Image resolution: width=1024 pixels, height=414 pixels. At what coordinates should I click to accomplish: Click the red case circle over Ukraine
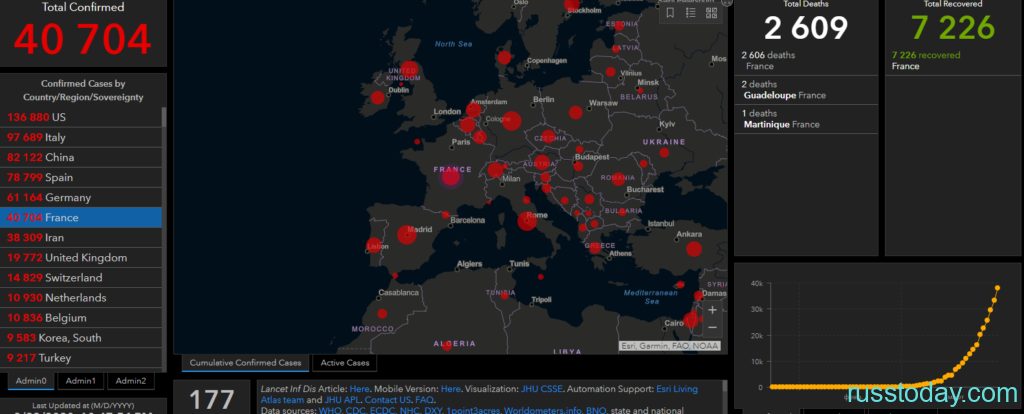coord(664,152)
